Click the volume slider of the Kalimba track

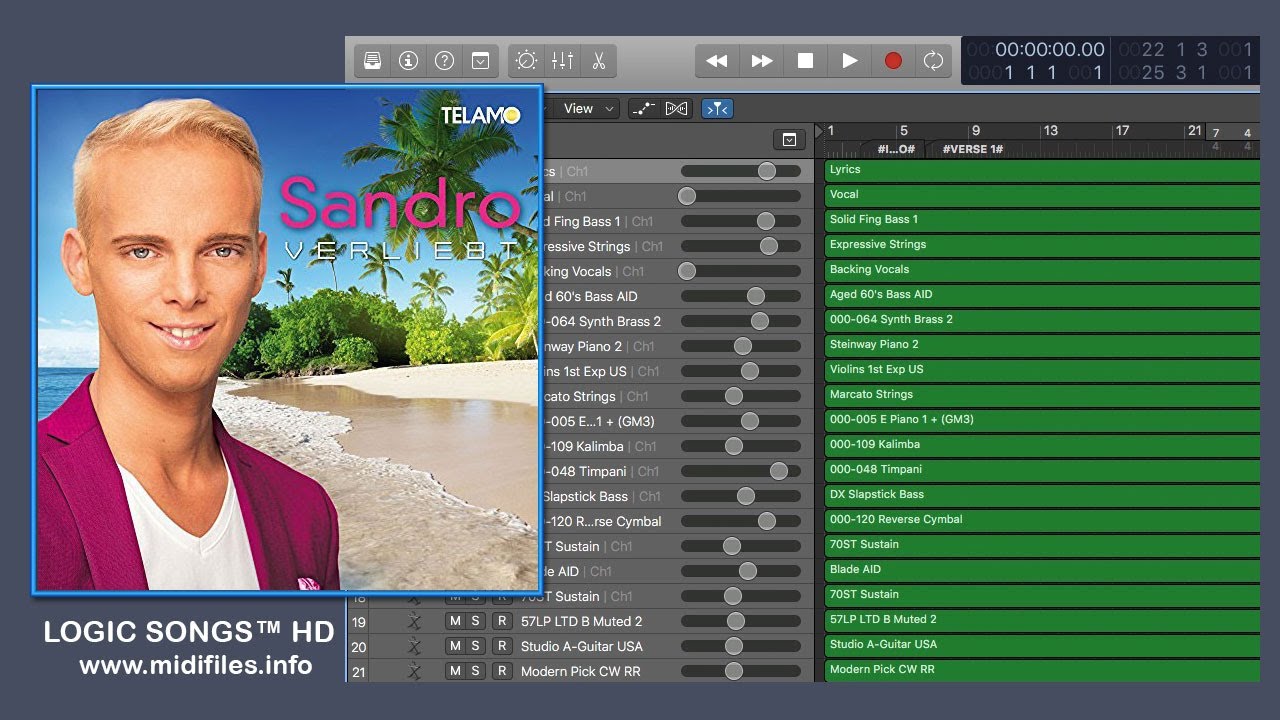coord(741,446)
